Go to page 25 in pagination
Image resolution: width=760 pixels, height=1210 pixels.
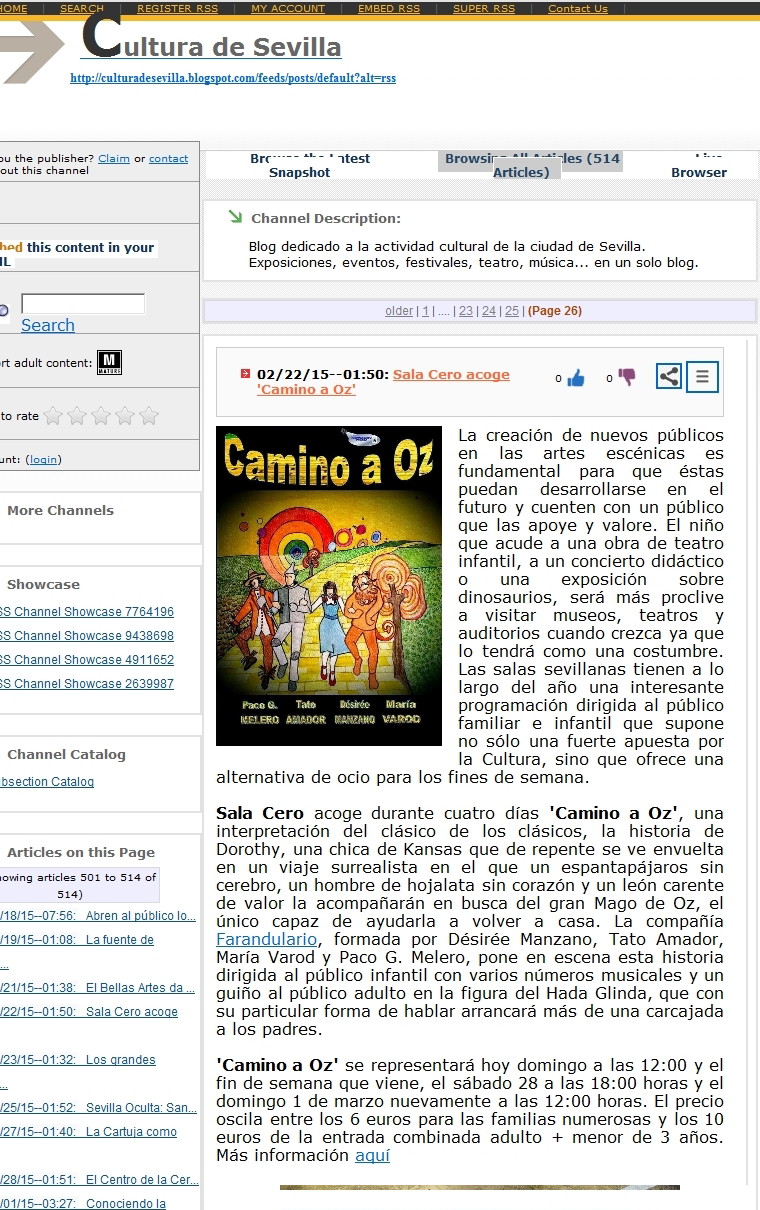tap(512, 311)
